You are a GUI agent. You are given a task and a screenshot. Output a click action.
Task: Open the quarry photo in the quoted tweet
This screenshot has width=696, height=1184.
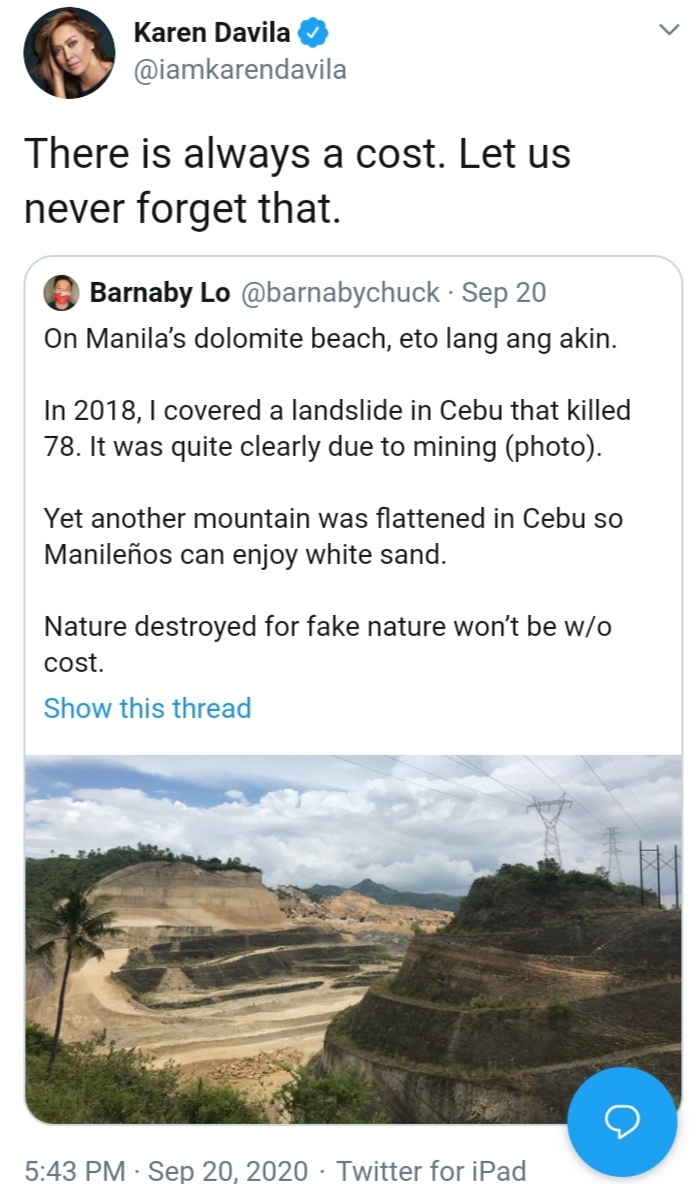353,938
